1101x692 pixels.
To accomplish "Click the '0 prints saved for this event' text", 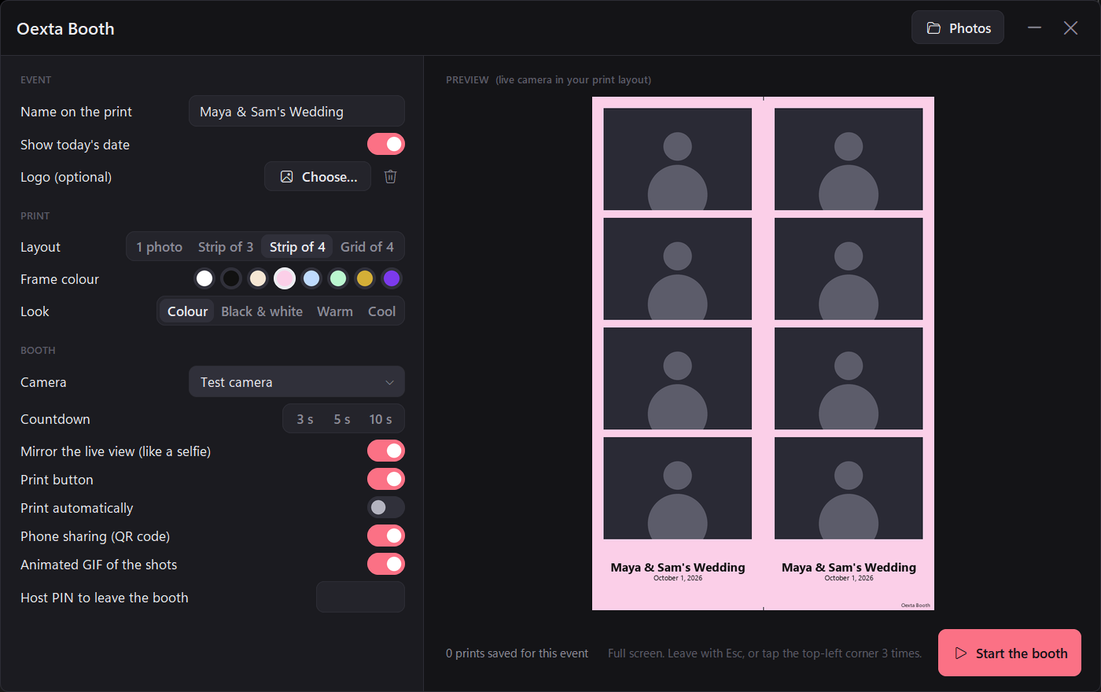I will point(517,653).
